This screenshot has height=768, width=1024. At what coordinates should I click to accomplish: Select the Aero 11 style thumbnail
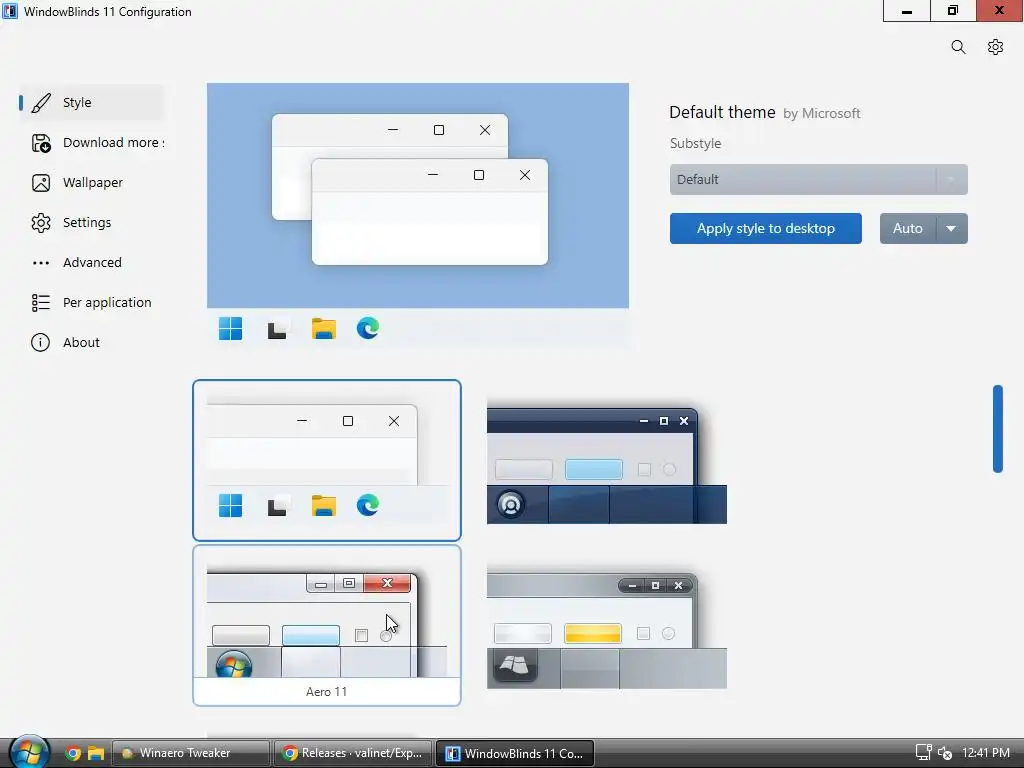[327, 626]
